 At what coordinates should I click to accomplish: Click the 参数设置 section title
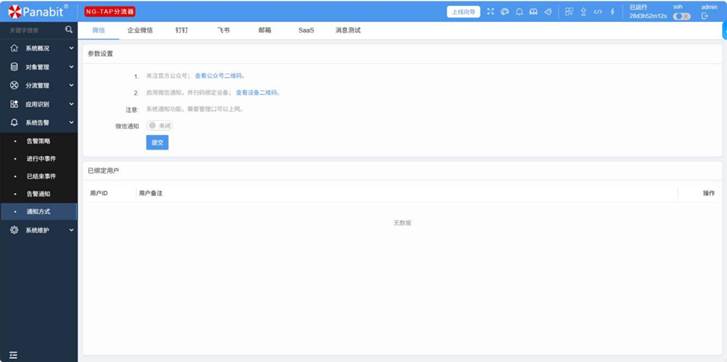tap(100, 53)
